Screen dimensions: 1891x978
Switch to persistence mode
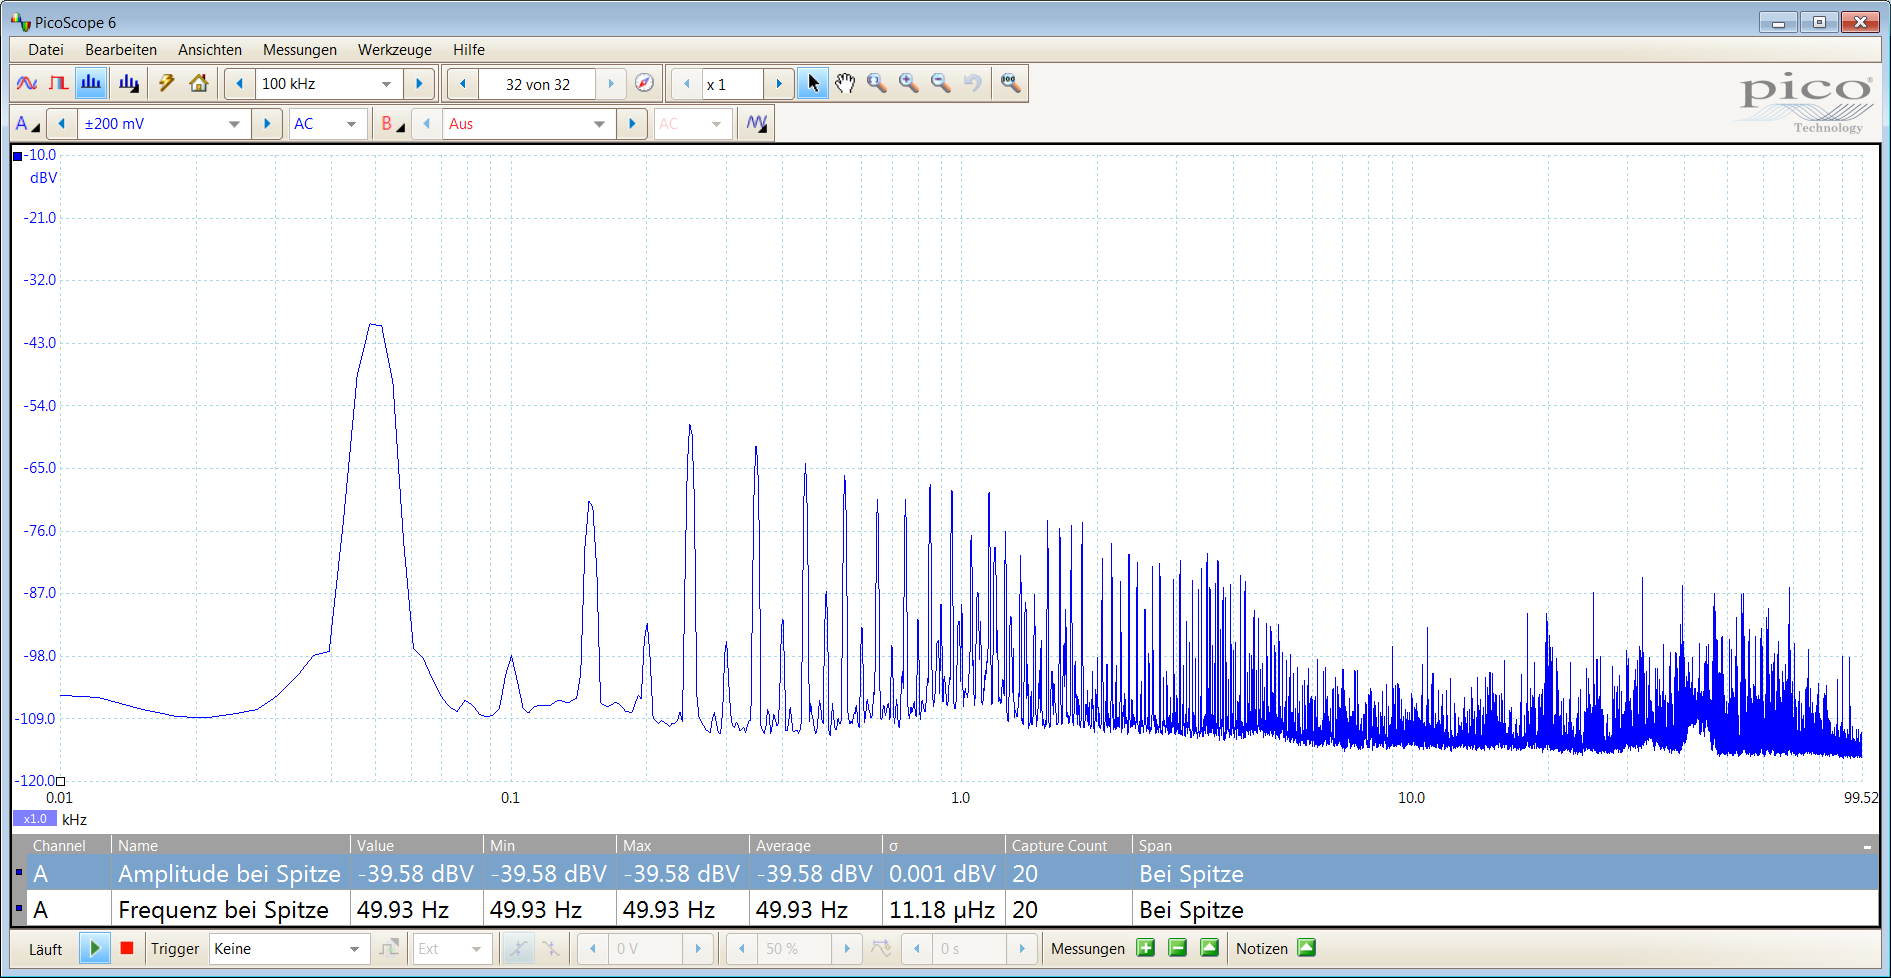59,83
